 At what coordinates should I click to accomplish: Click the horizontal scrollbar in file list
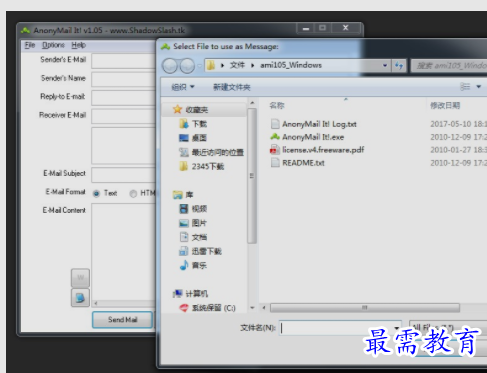(365, 308)
